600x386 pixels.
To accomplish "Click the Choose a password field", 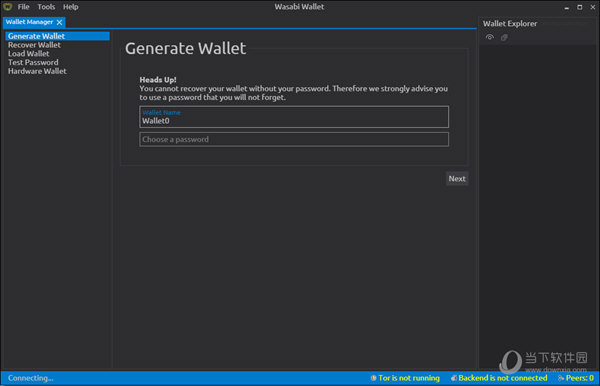I will click(x=294, y=139).
